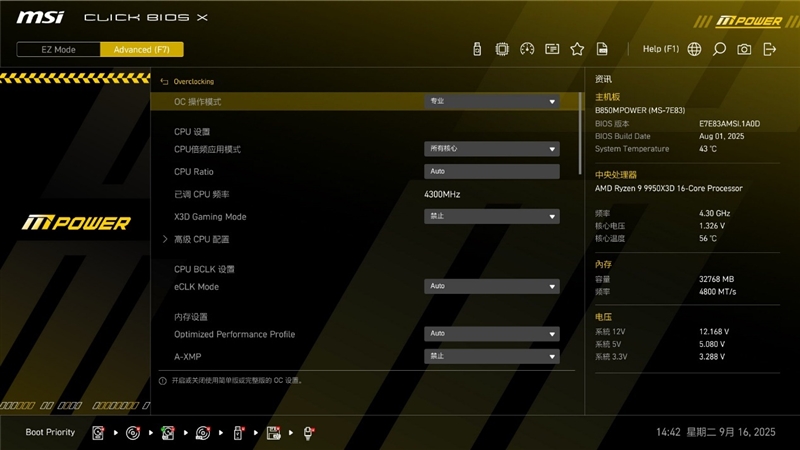Click the 32768 MB memory capacity value
Image resolution: width=800 pixels, height=450 pixels.
(x=716, y=279)
